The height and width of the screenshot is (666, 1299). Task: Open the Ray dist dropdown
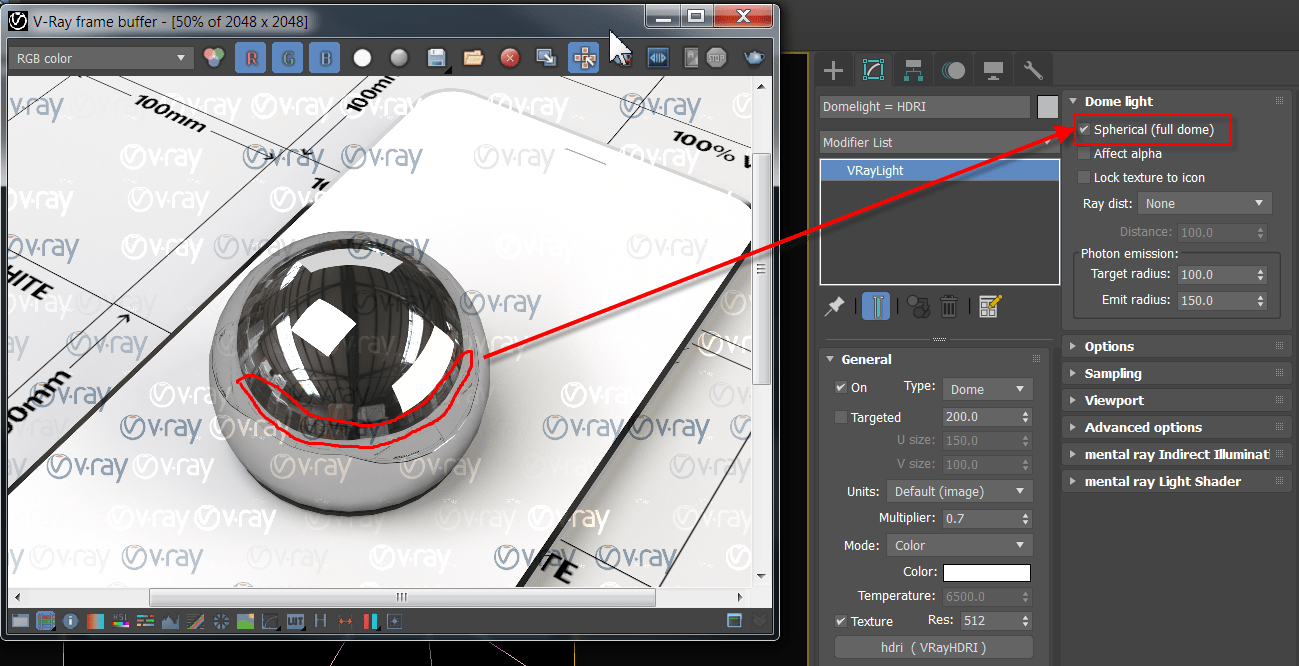(x=1205, y=203)
